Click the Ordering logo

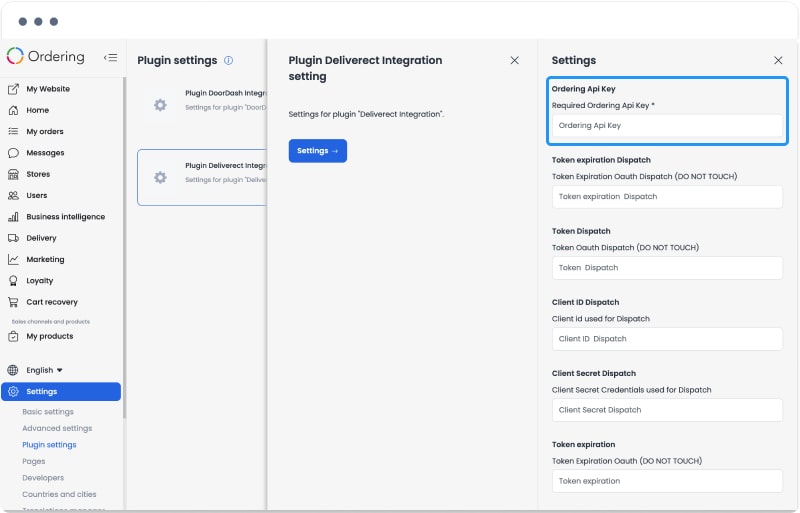(45, 56)
